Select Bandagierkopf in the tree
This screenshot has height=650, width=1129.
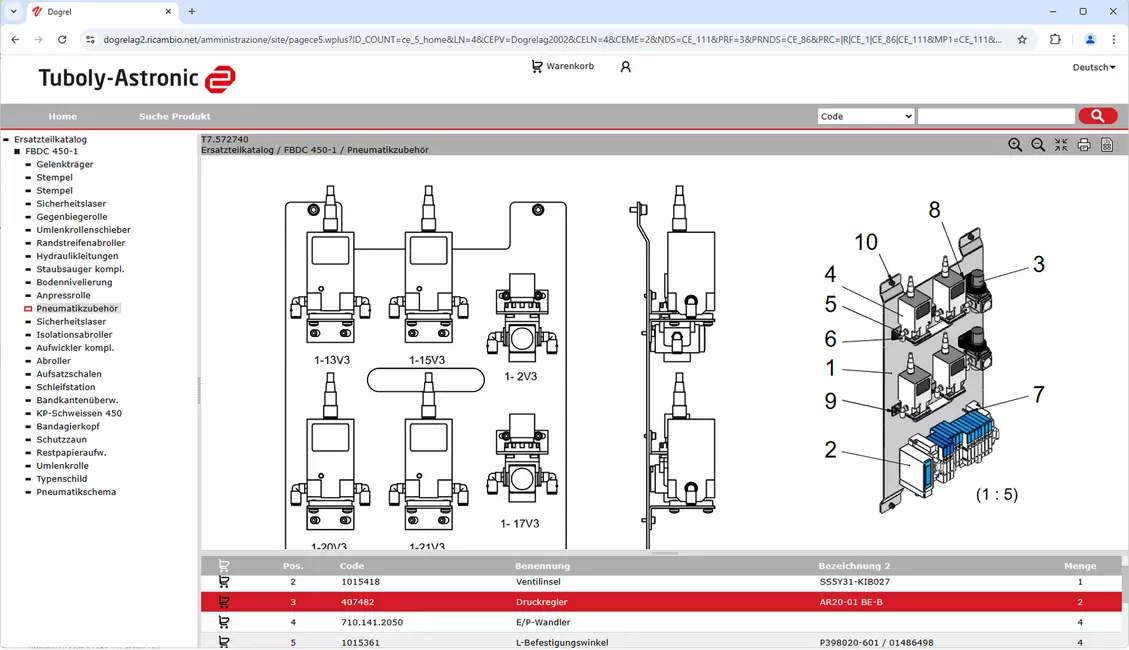coord(68,426)
